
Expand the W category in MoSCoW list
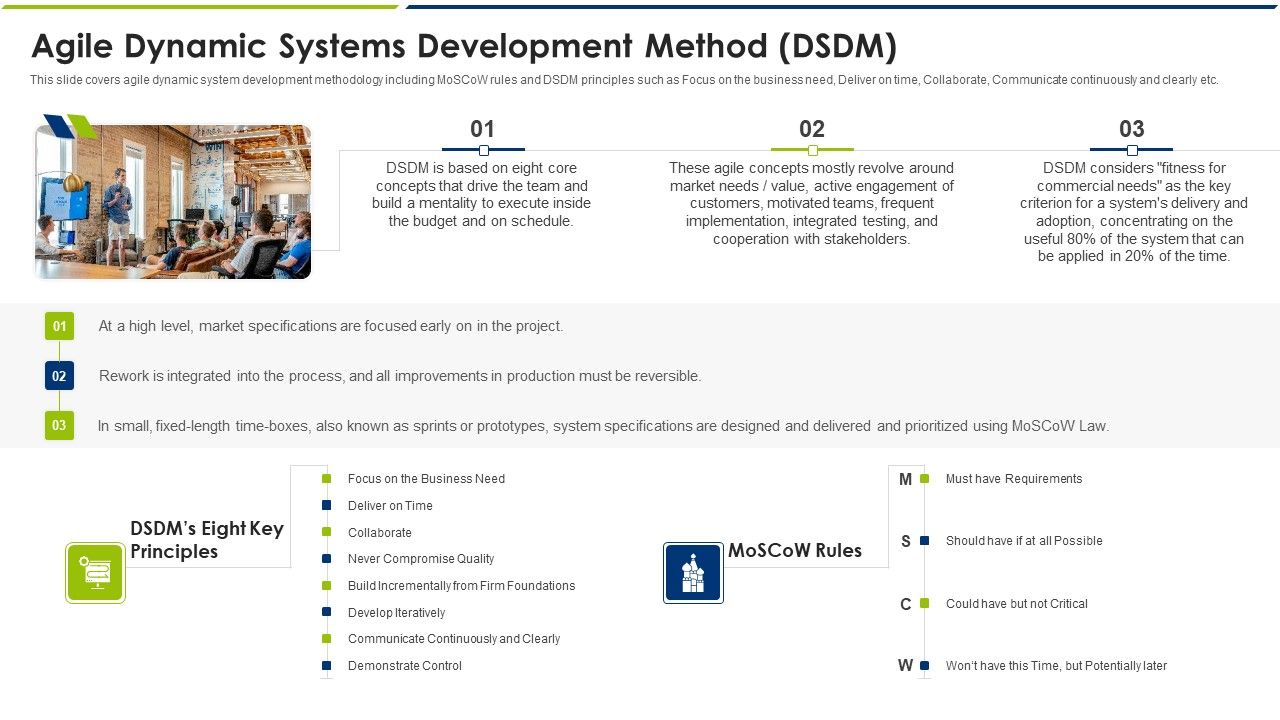coord(905,665)
